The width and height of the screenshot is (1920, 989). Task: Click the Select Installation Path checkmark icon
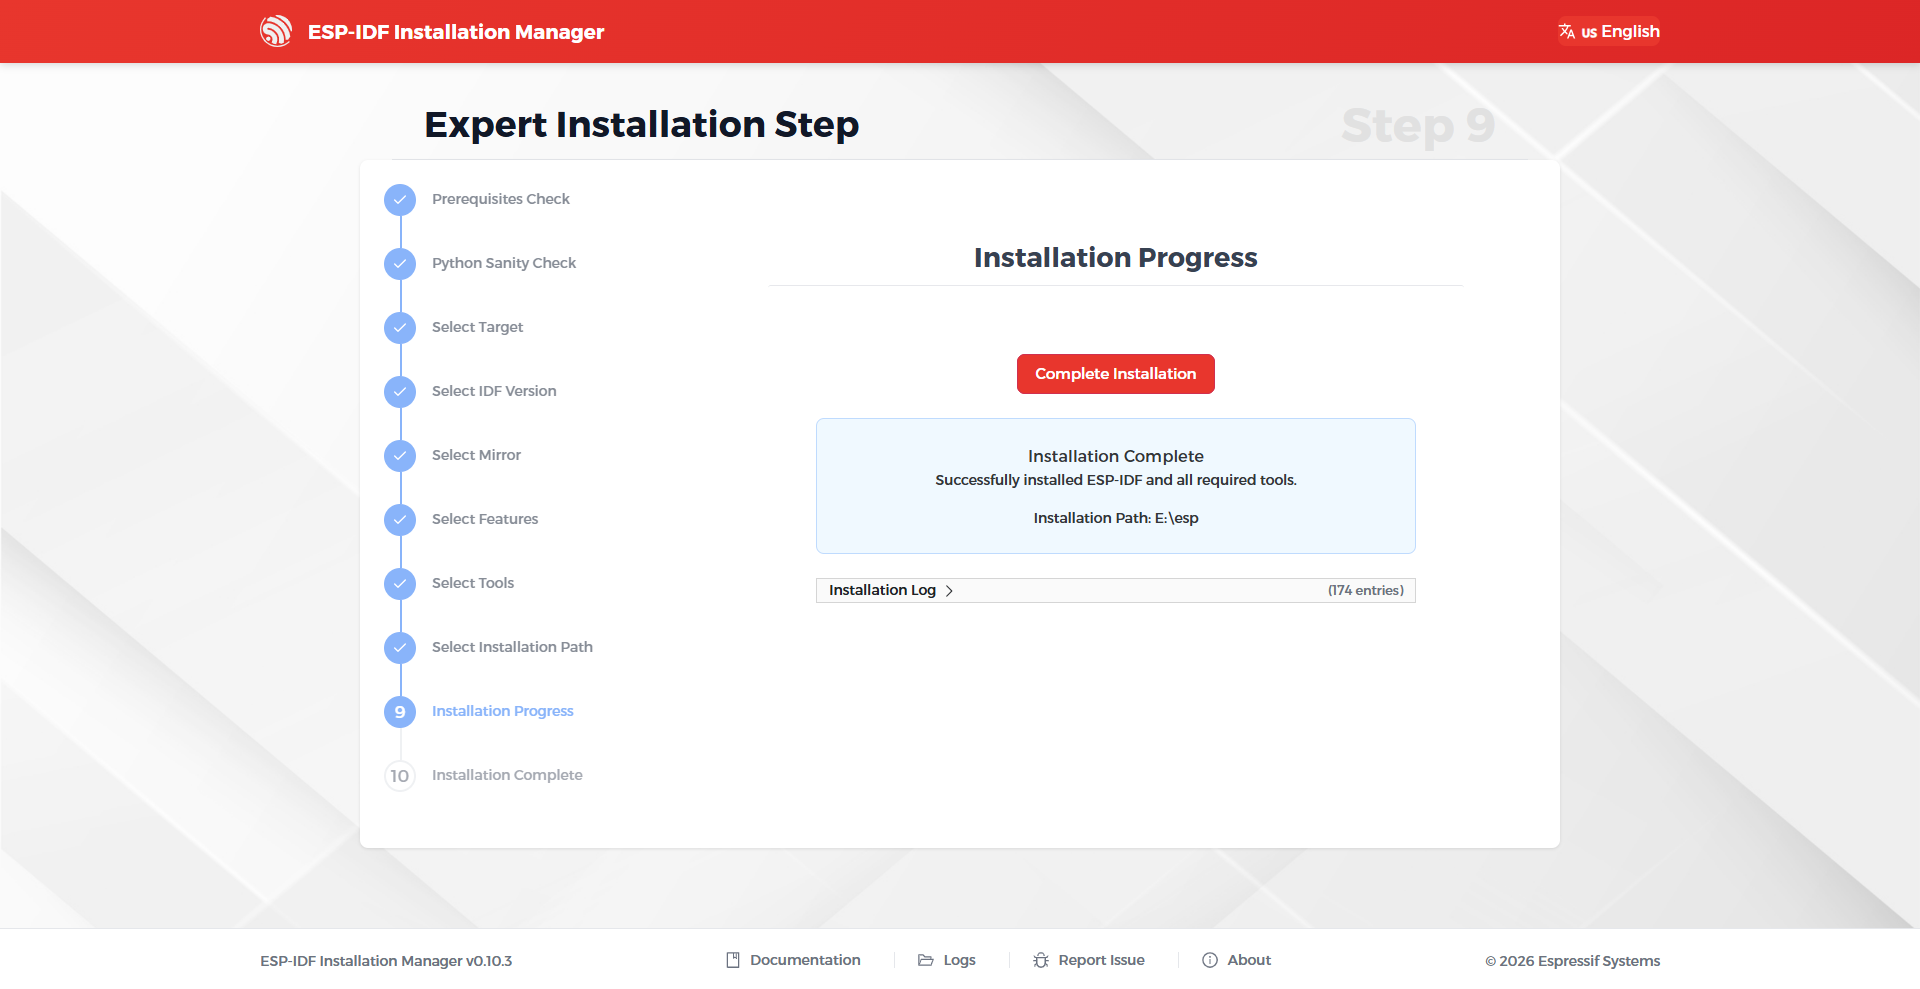[400, 648]
